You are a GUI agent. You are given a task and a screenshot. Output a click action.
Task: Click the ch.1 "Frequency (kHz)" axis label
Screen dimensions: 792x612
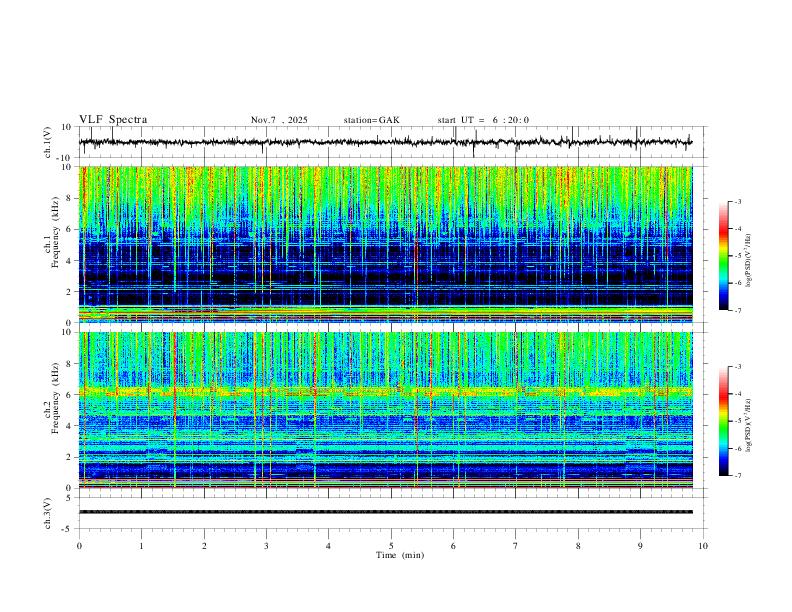tap(55, 232)
